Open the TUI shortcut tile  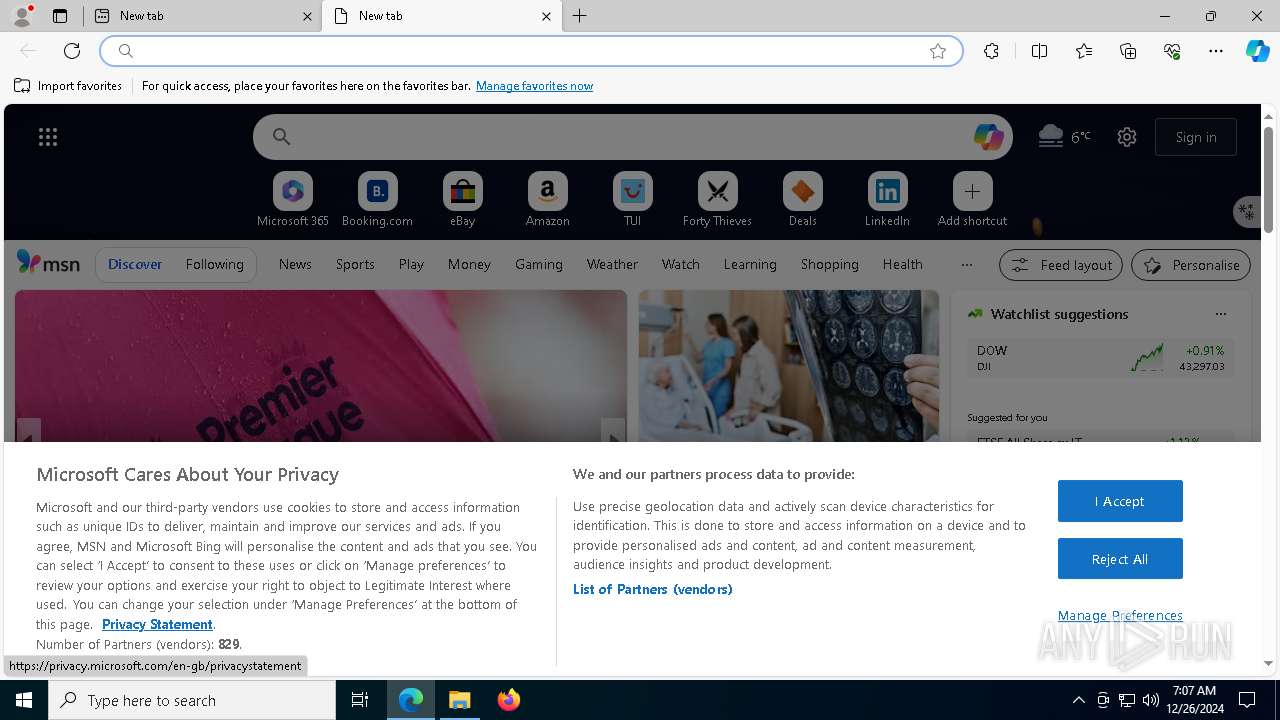[632, 199]
